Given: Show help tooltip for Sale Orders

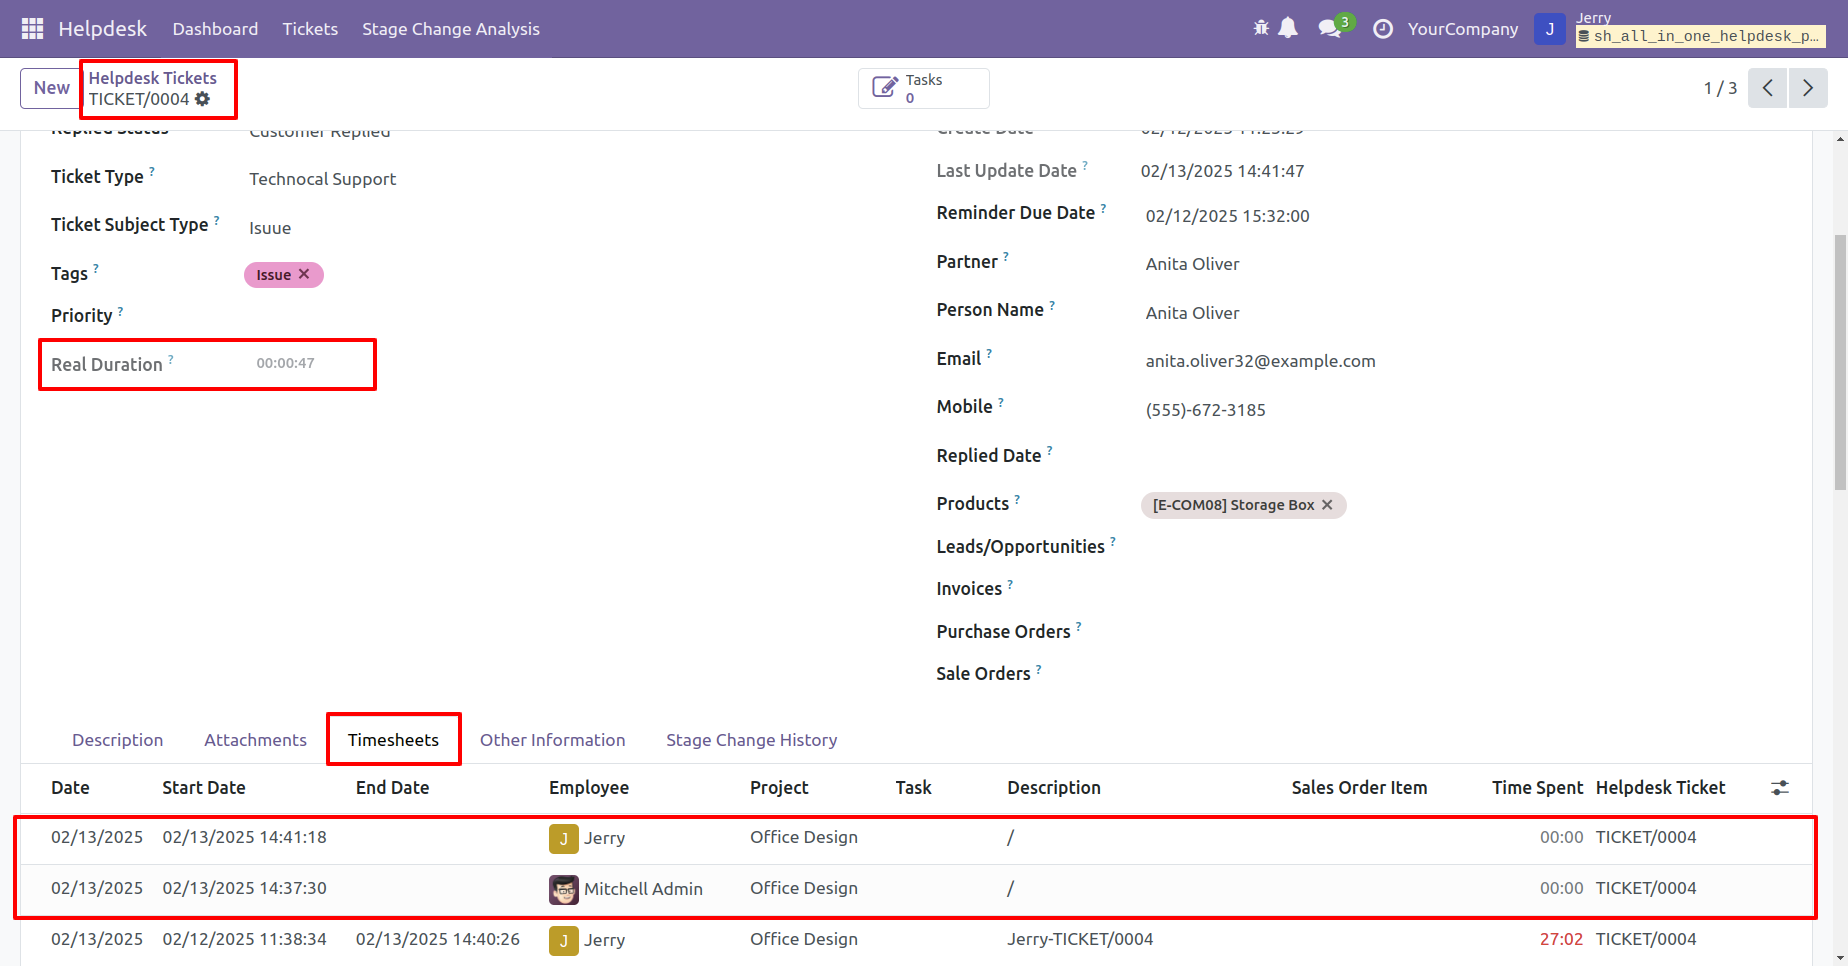Looking at the screenshot, I should (x=1038, y=669).
